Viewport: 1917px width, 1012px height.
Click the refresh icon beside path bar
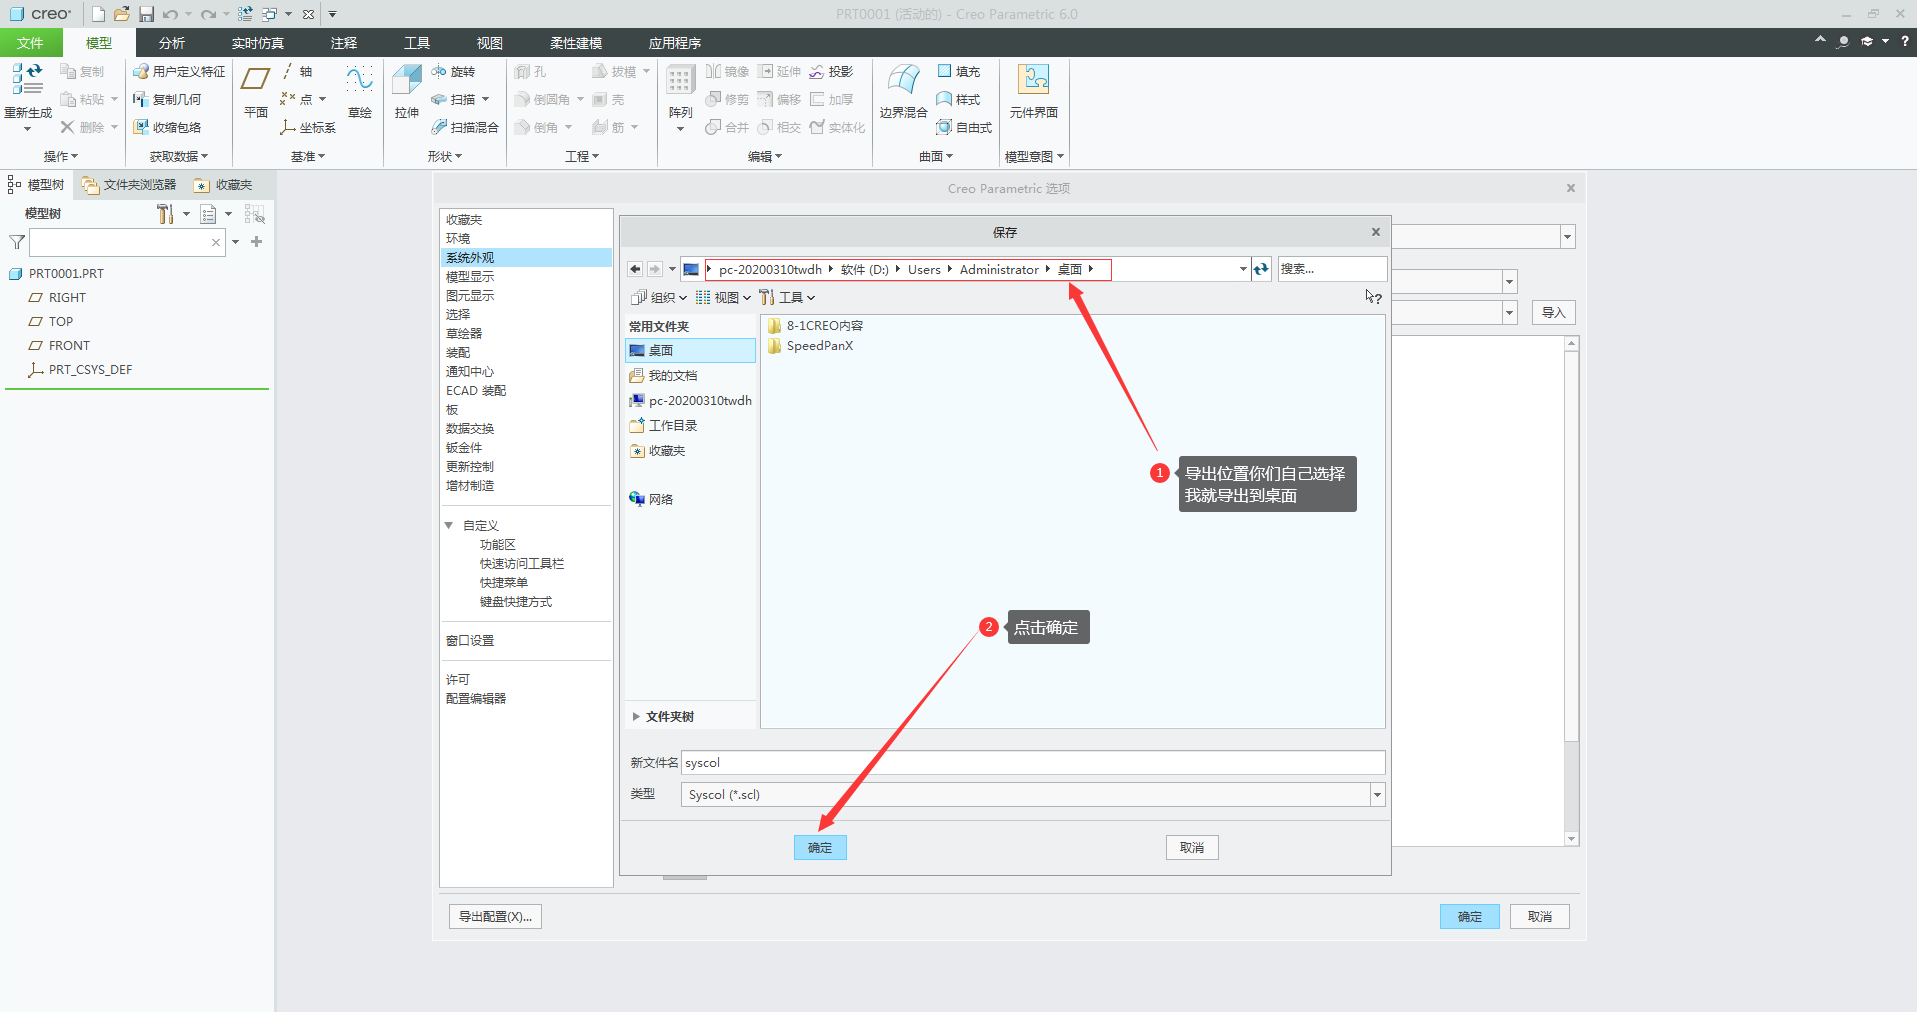pyautogui.click(x=1262, y=269)
